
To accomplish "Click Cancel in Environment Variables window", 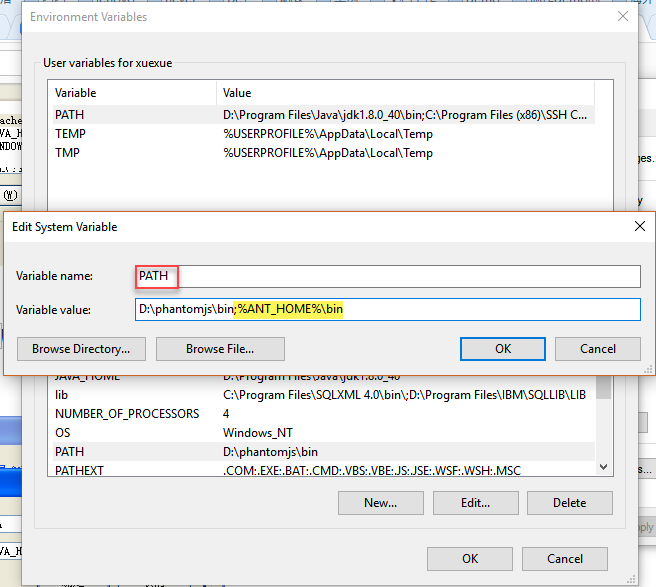I will click(x=564, y=559).
